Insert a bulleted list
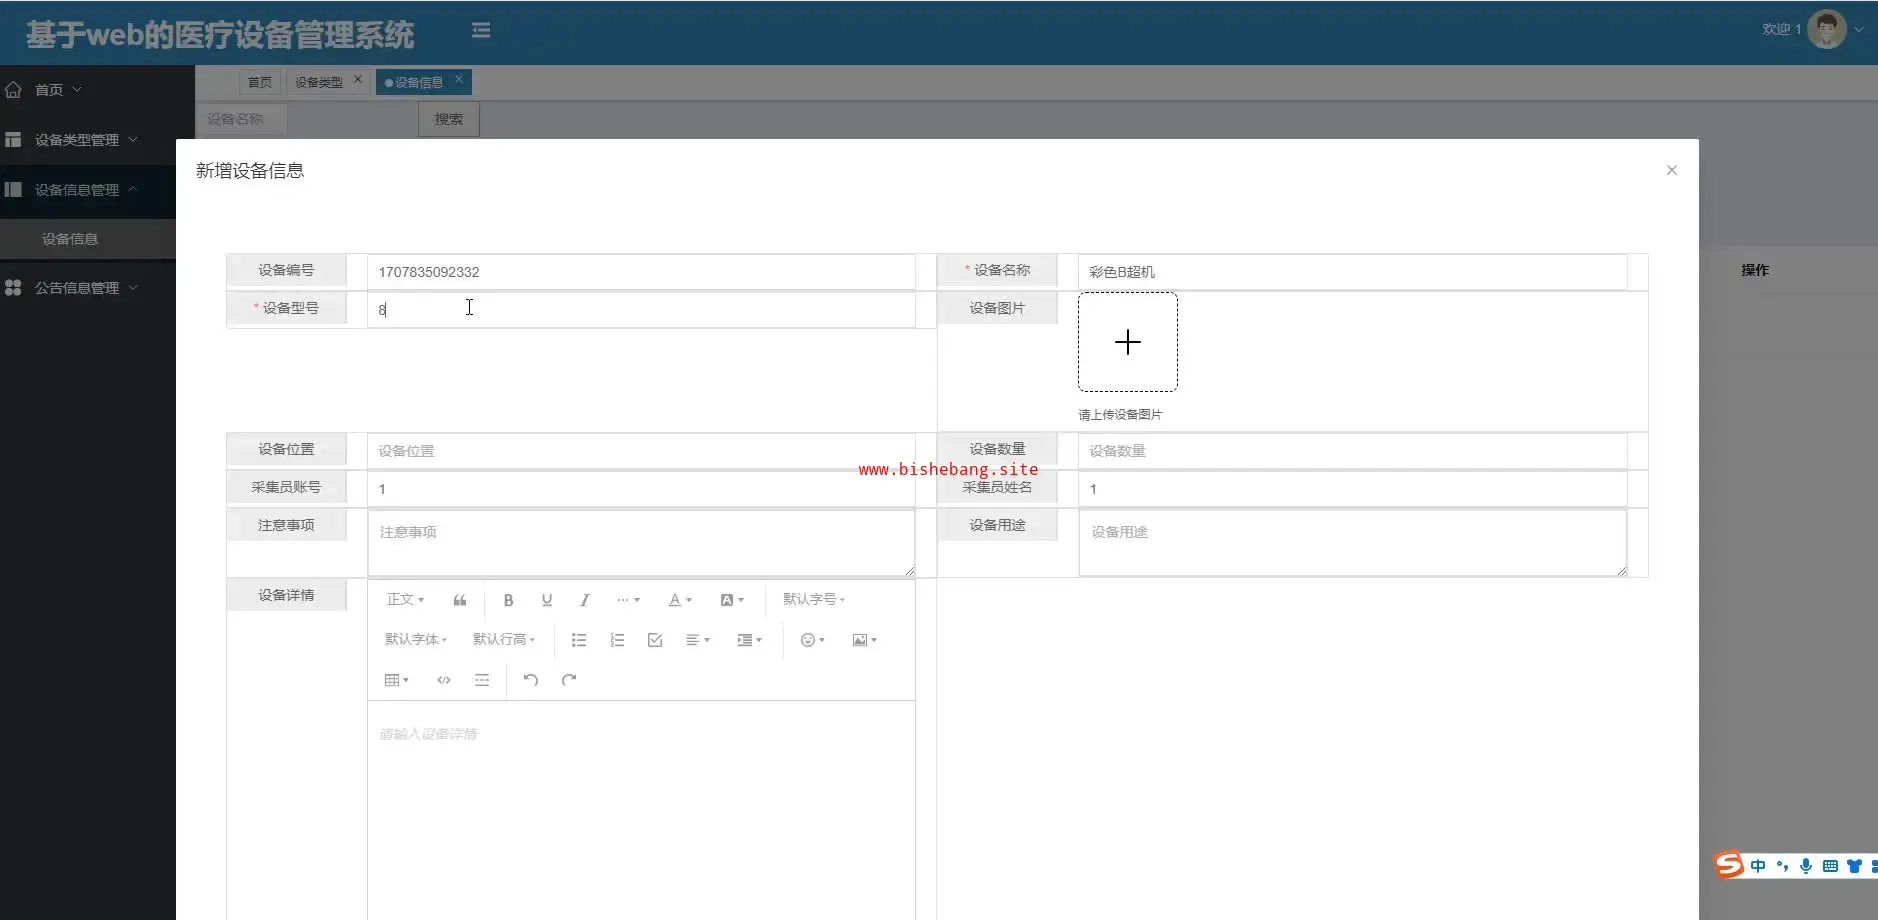Image resolution: width=1878 pixels, height=920 pixels. pyautogui.click(x=579, y=640)
